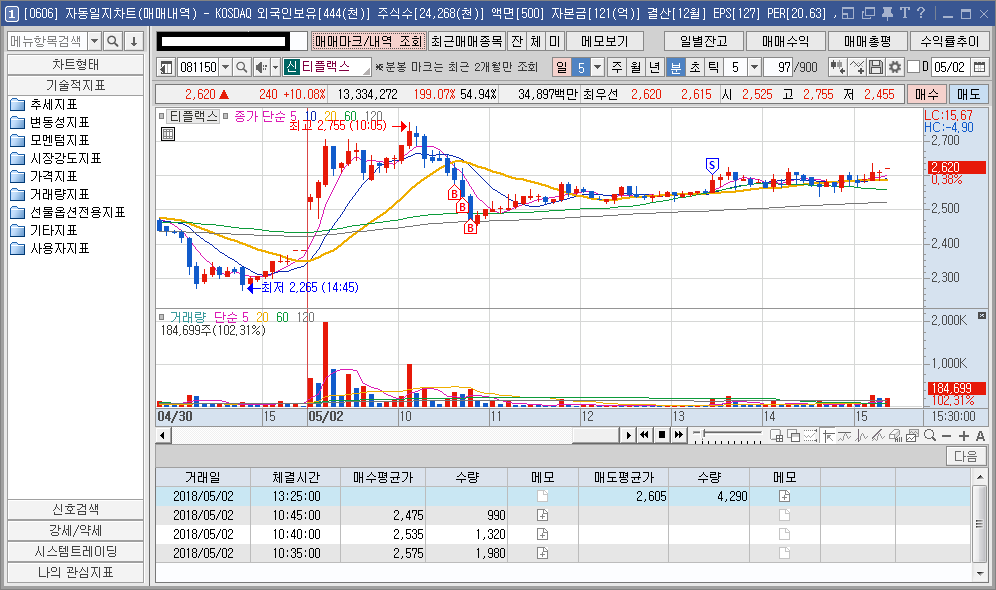Click the save floppy disk icon
The height and width of the screenshot is (590, 996).
pyautogui.click(x=876, y=67)
